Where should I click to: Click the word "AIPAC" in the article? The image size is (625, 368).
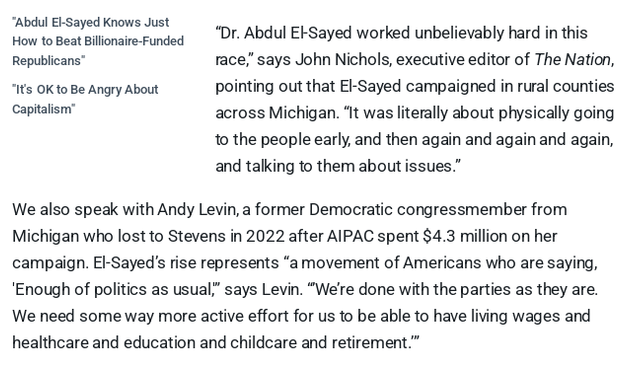(350, 236)
